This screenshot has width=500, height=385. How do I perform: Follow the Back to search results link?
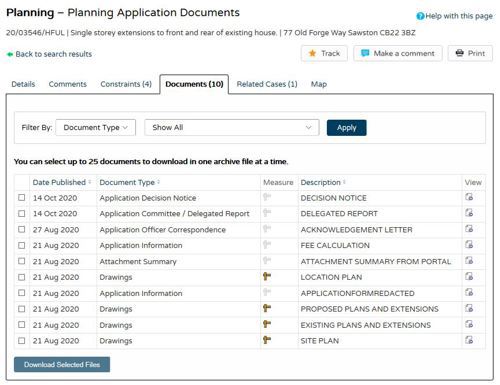coord(54,54)
